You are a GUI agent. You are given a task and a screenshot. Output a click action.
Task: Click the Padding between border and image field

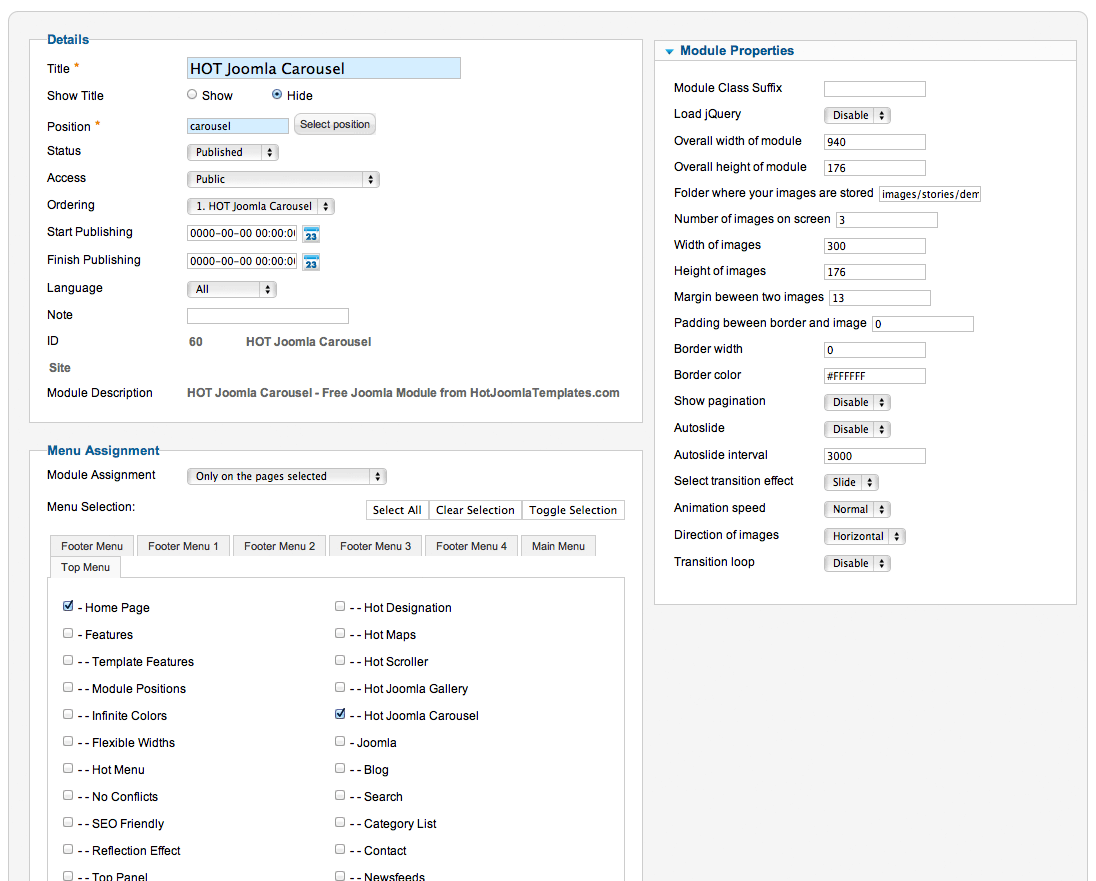tap(923, 324)
